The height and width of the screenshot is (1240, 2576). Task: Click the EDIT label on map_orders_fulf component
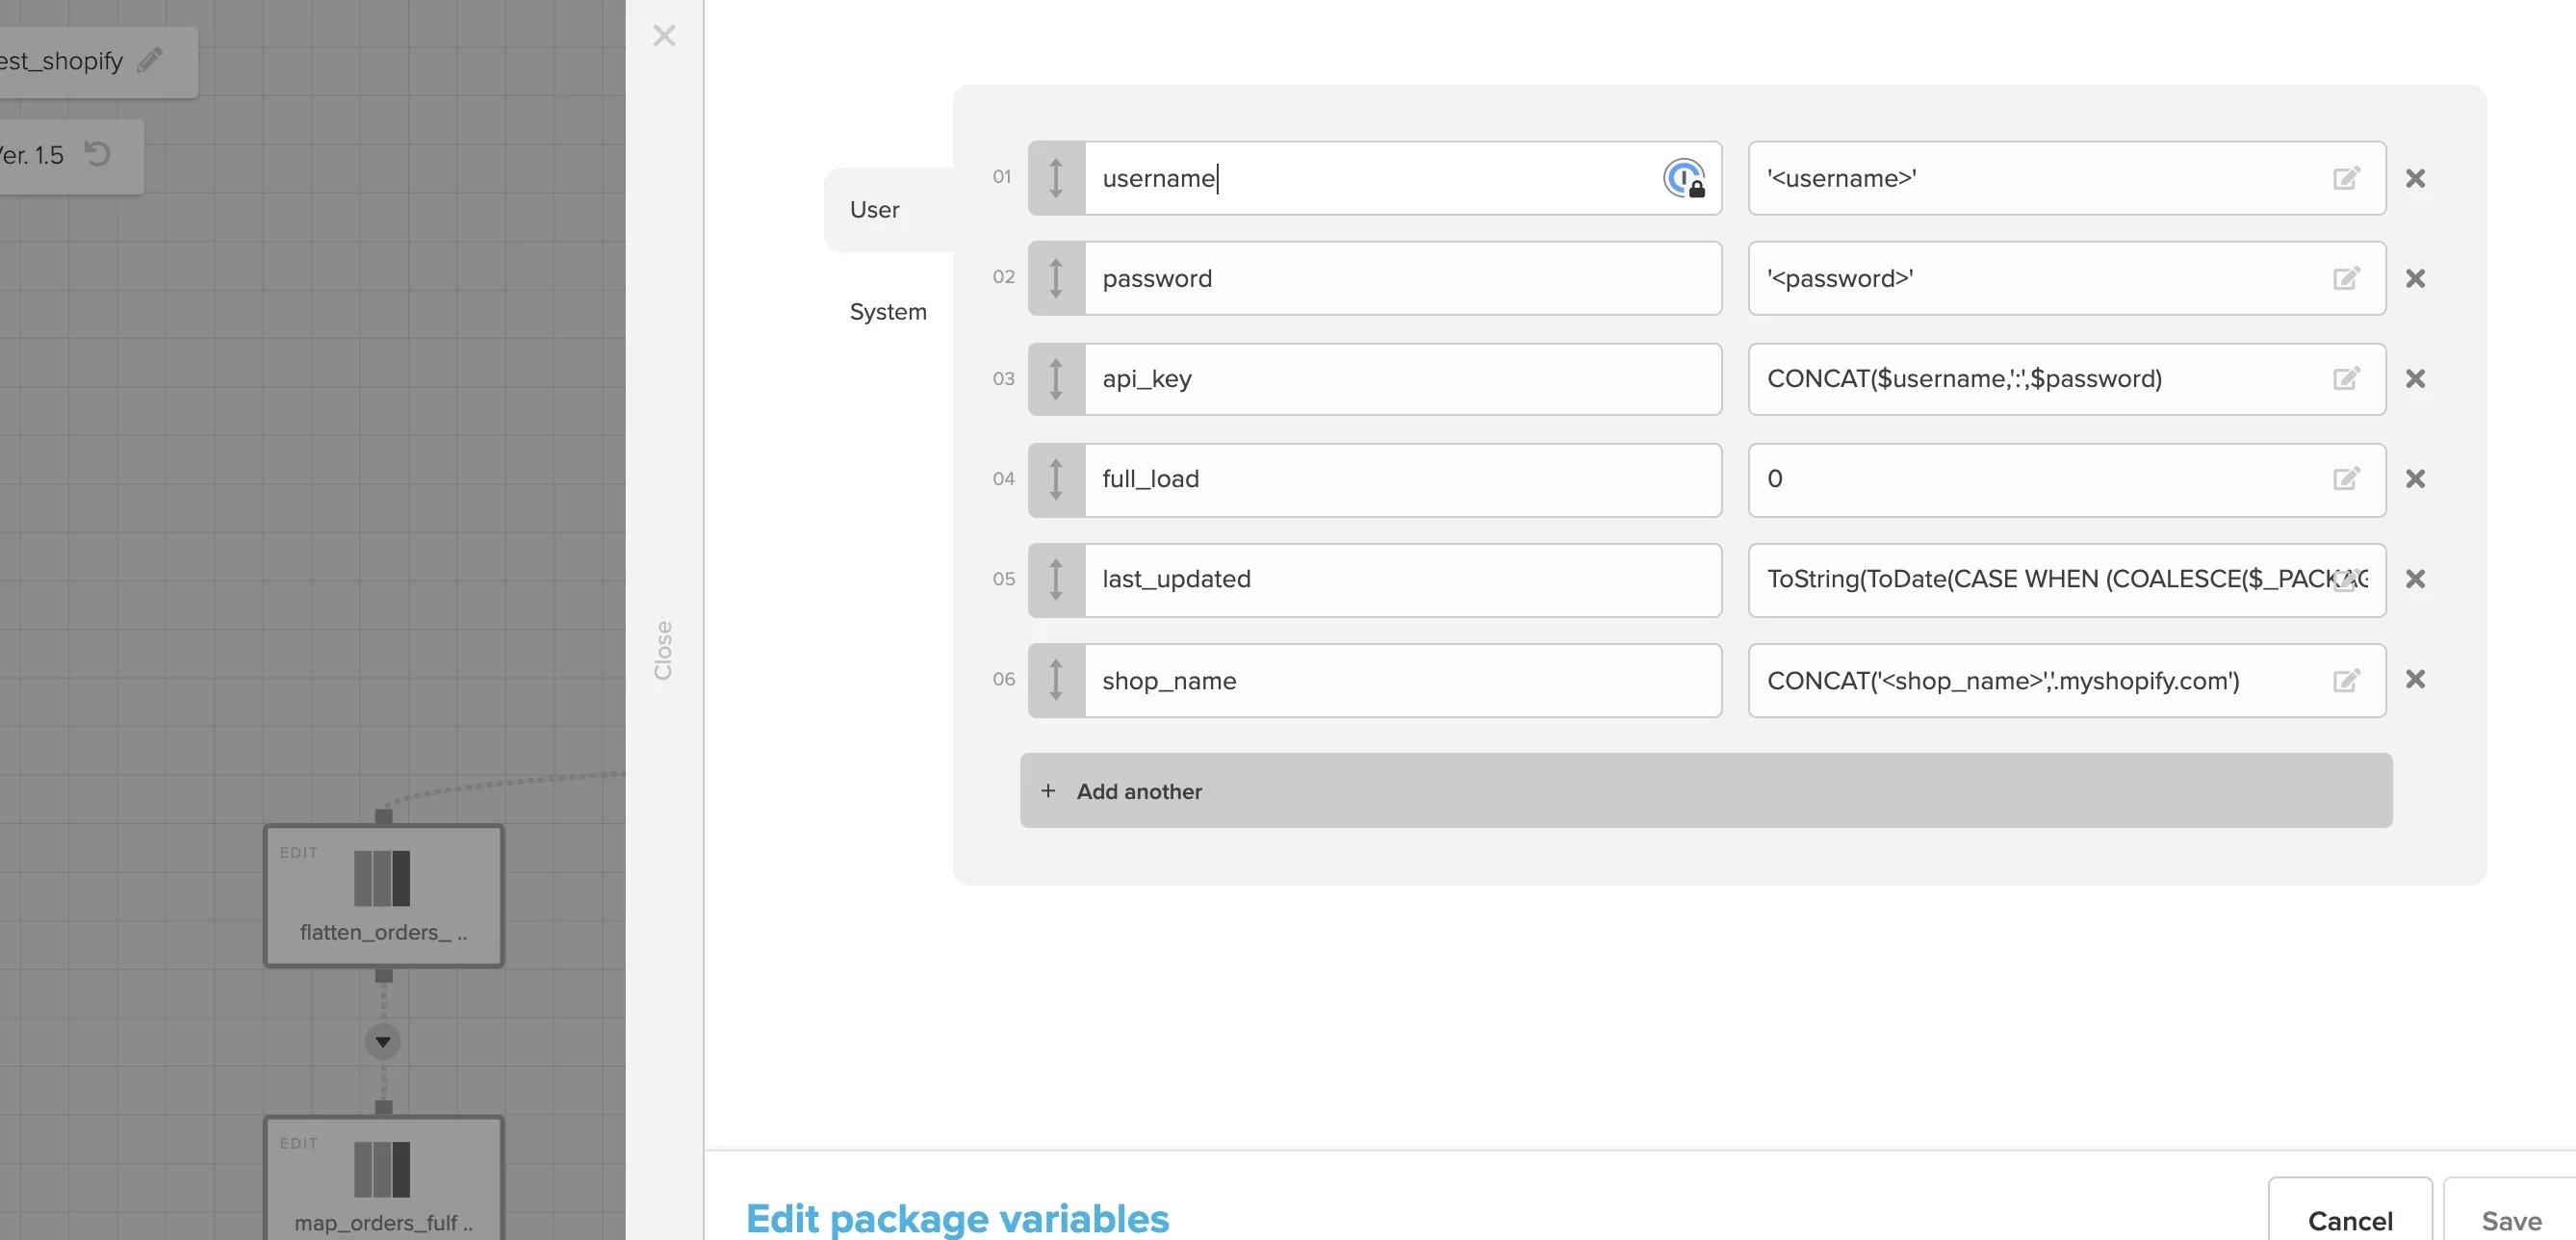[298, 1143]
